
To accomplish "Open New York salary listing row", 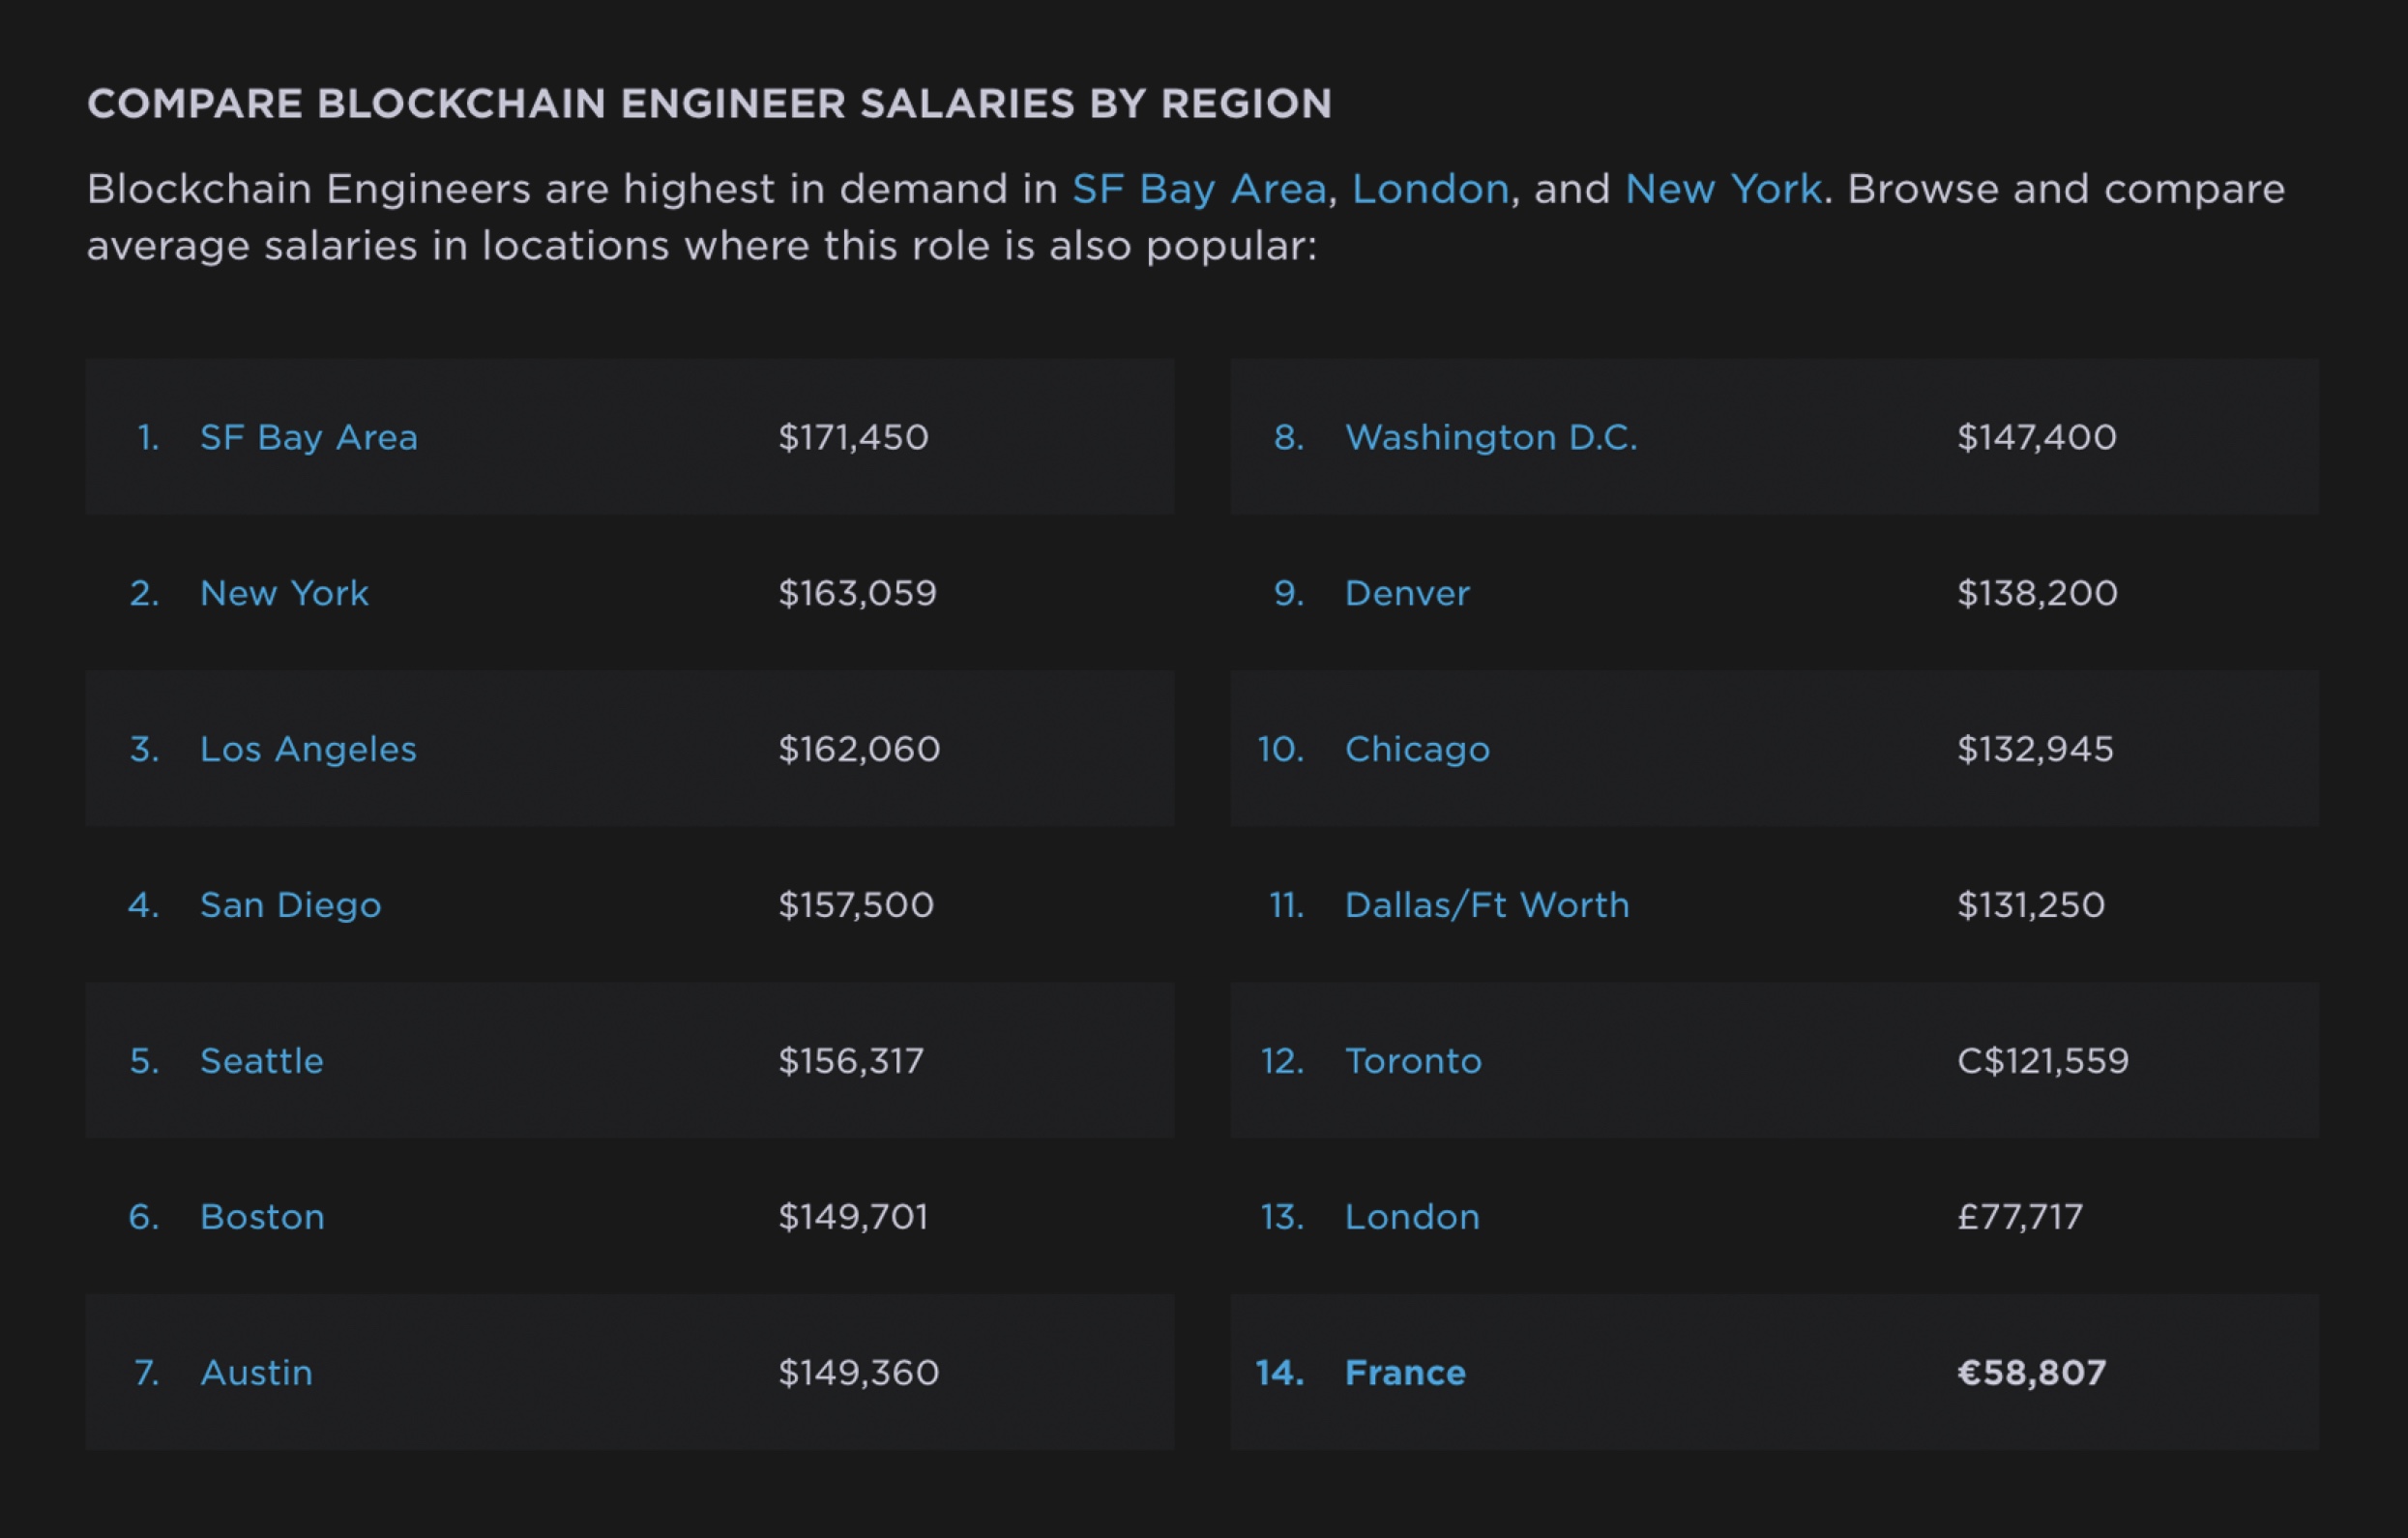I will click(284, 593).
